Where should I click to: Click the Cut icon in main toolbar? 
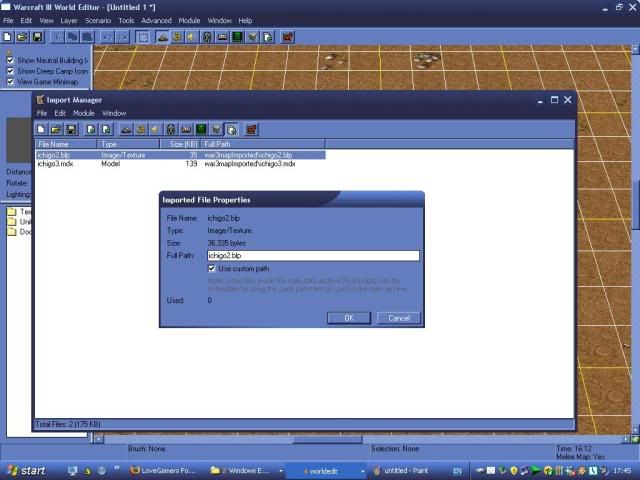point(57,37)
